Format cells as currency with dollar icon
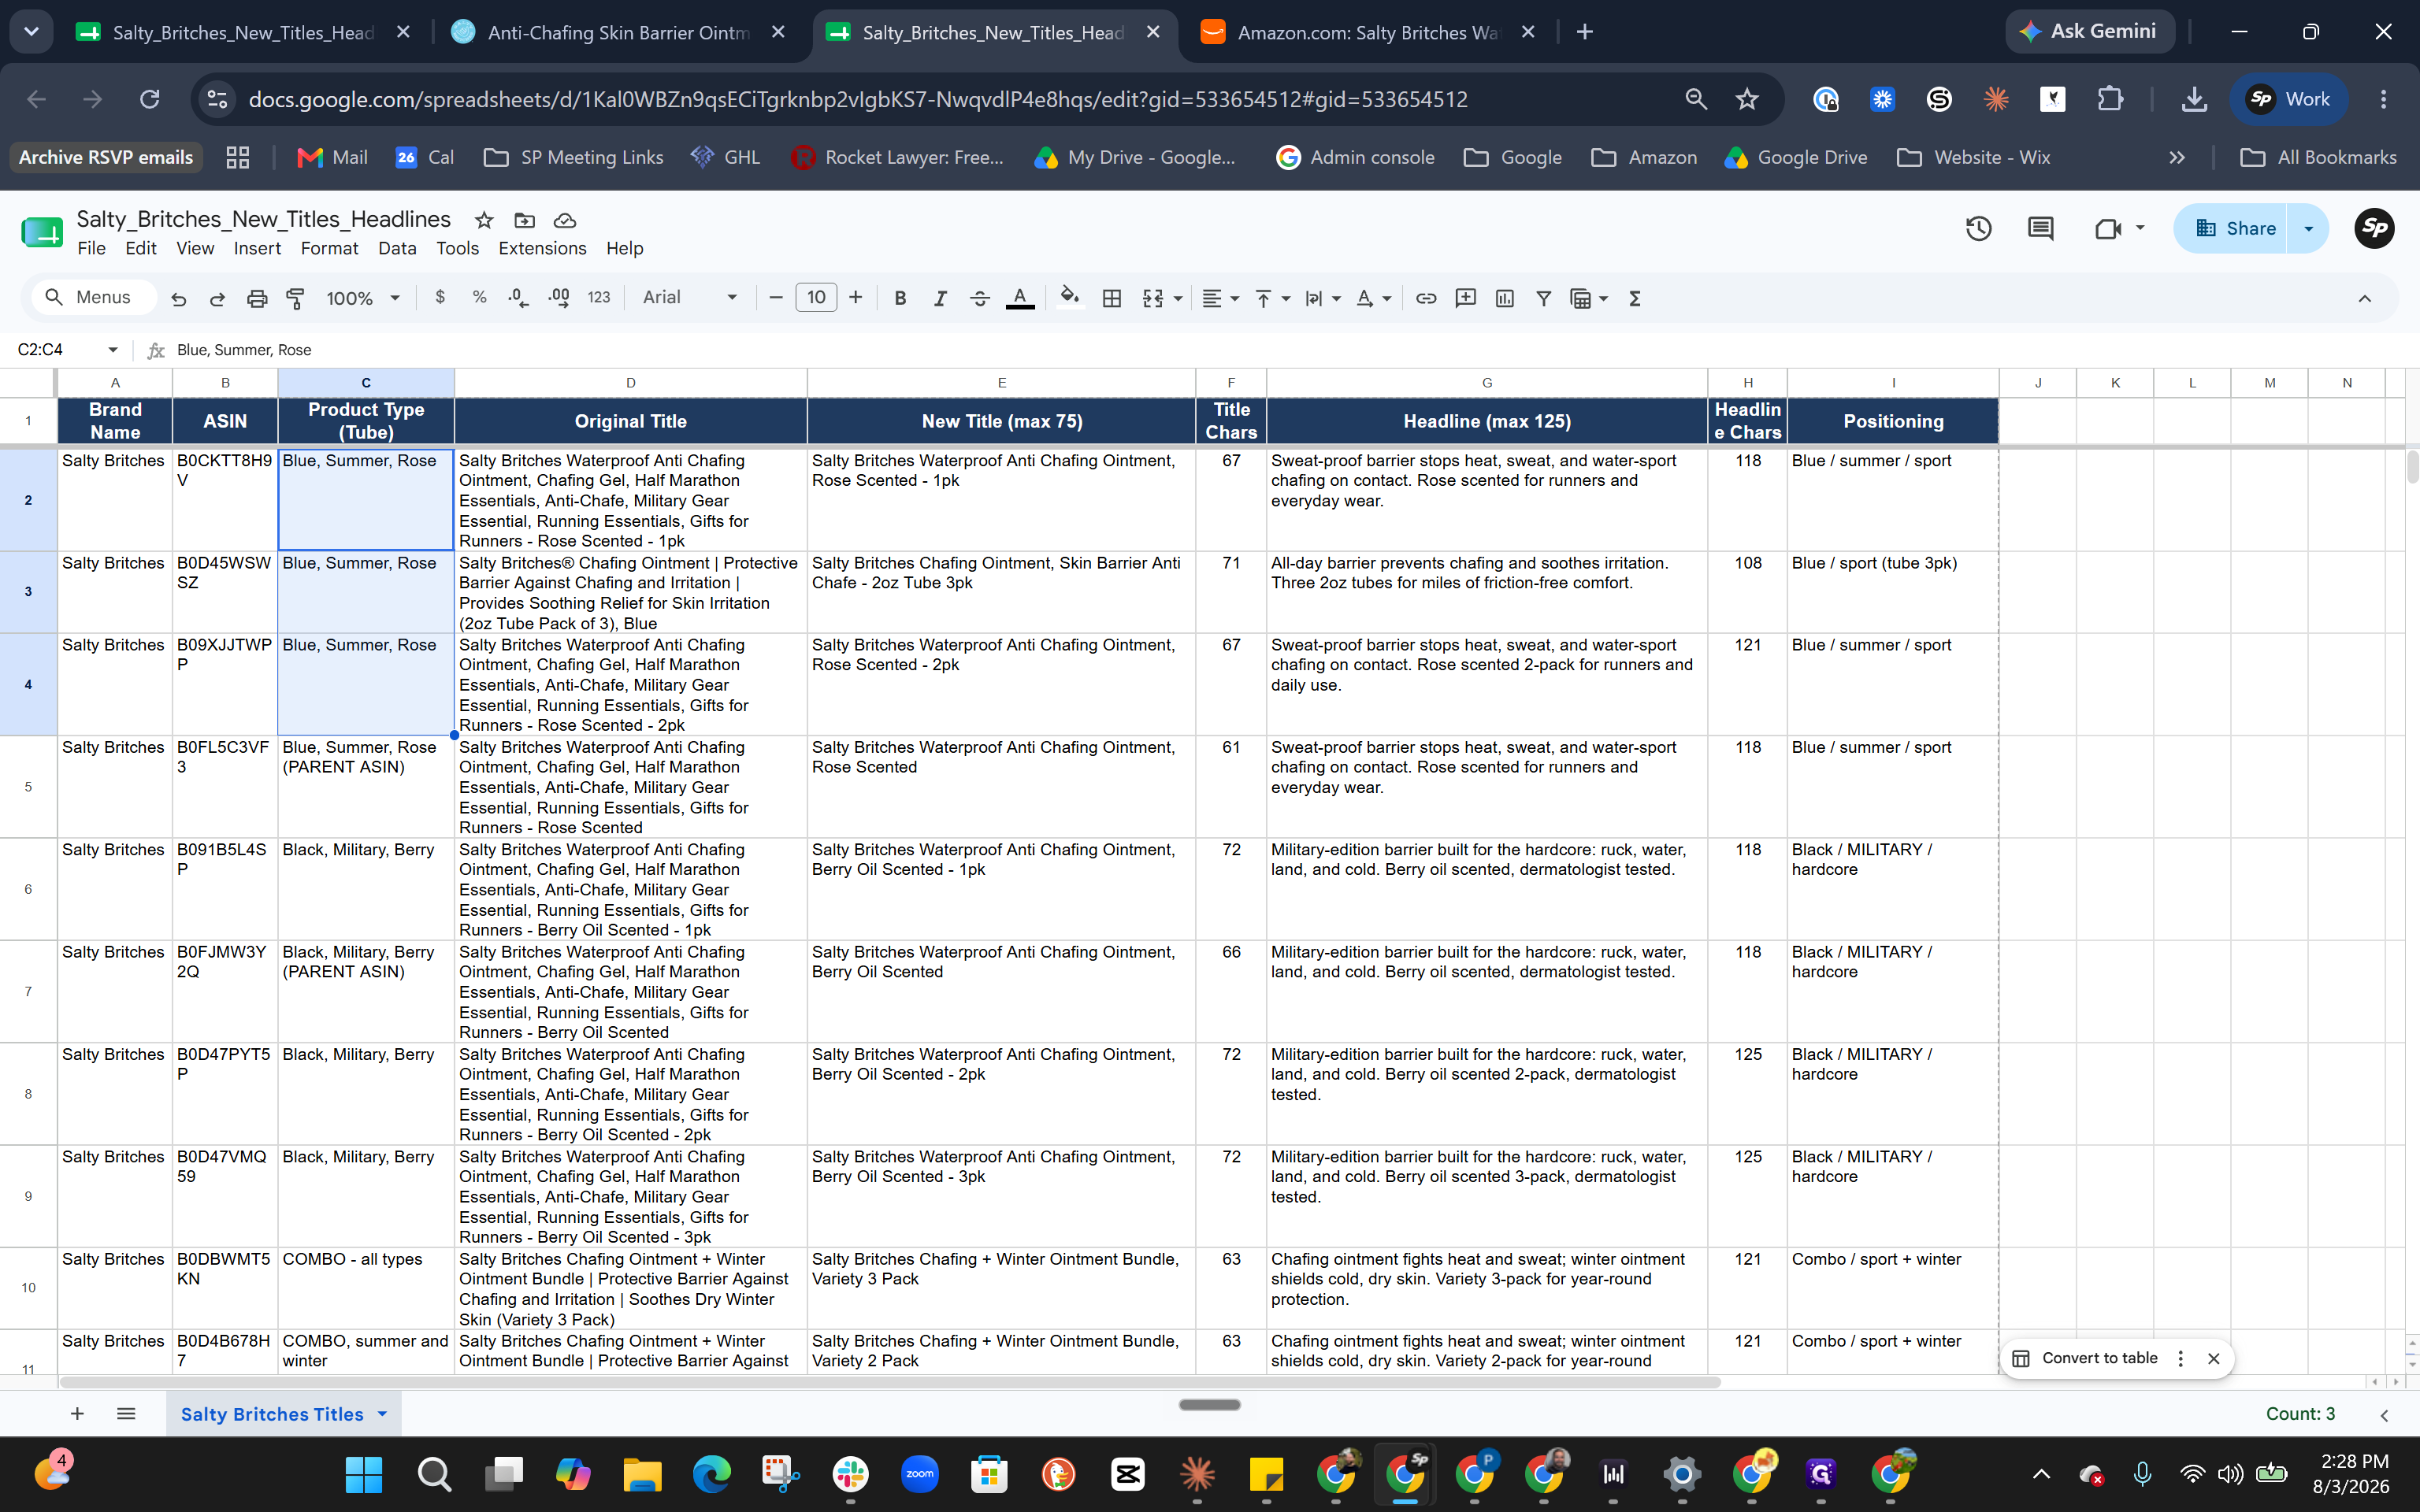The height and width of the screenshot is (1512, 2420). 440,297
